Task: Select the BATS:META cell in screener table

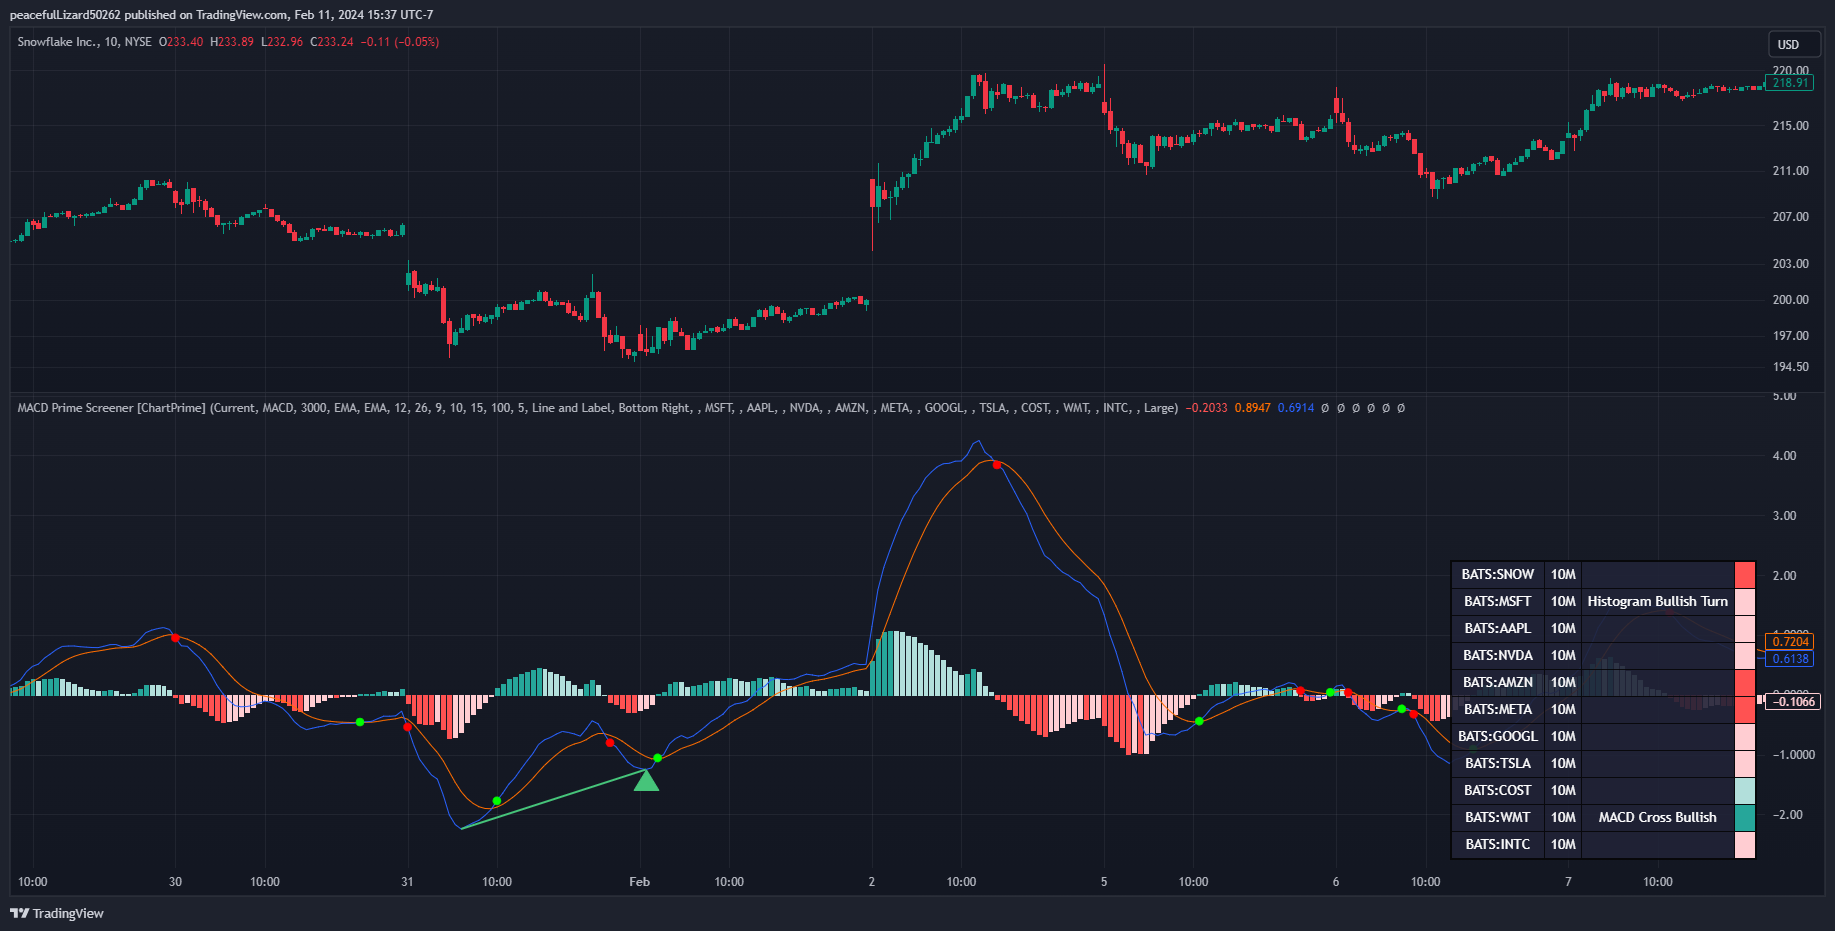Action: tap(1497, 710)
